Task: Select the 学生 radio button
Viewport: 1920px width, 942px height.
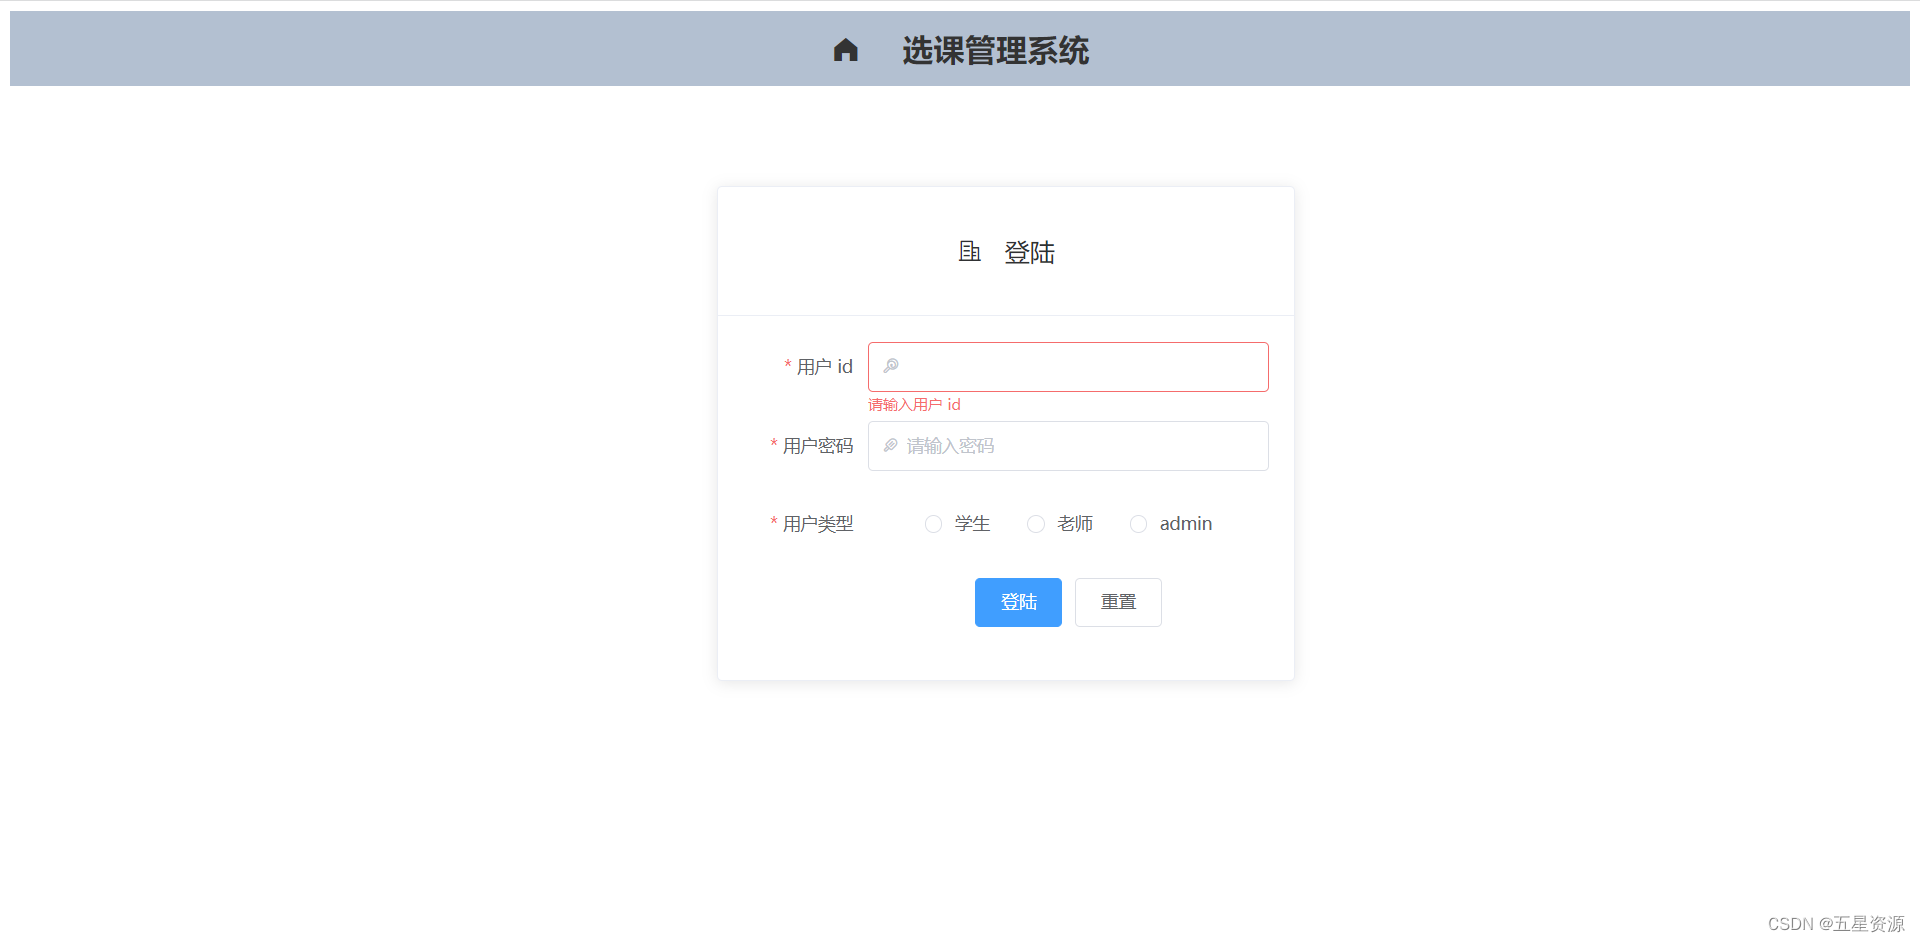Action: (933, 524)
